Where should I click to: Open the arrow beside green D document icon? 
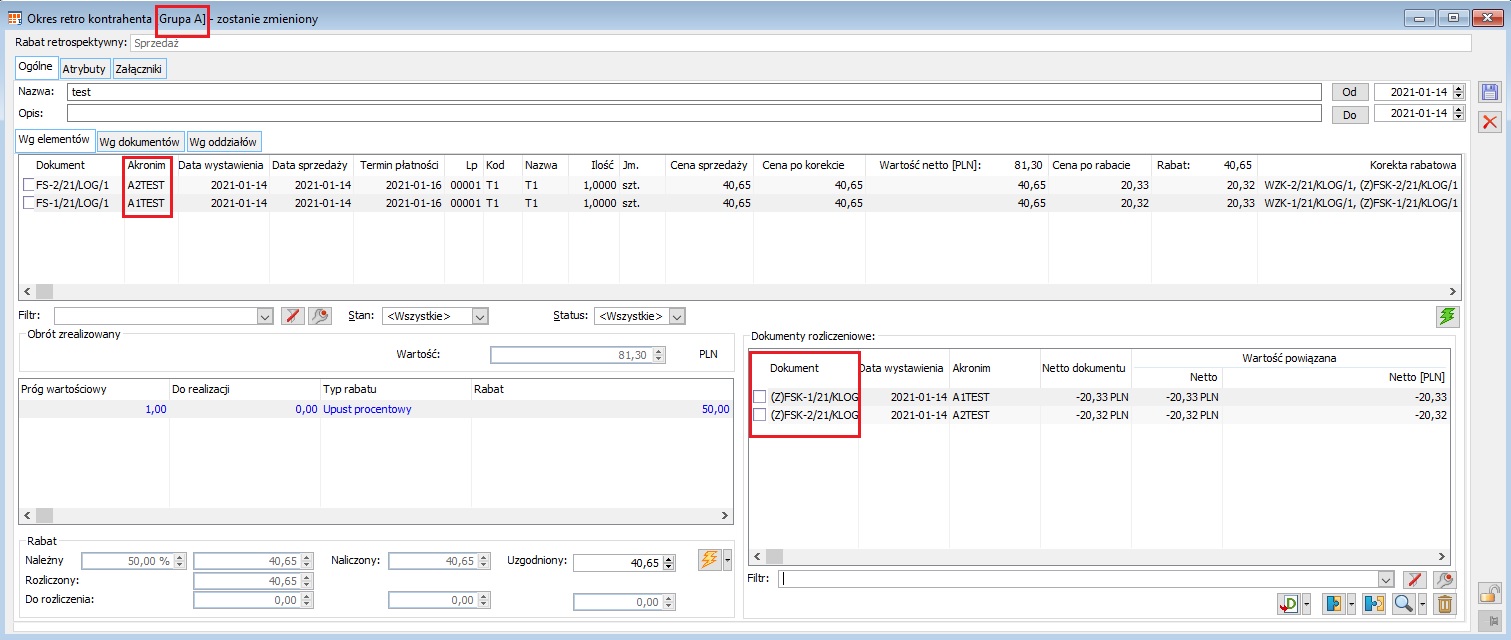[1308, 604]
